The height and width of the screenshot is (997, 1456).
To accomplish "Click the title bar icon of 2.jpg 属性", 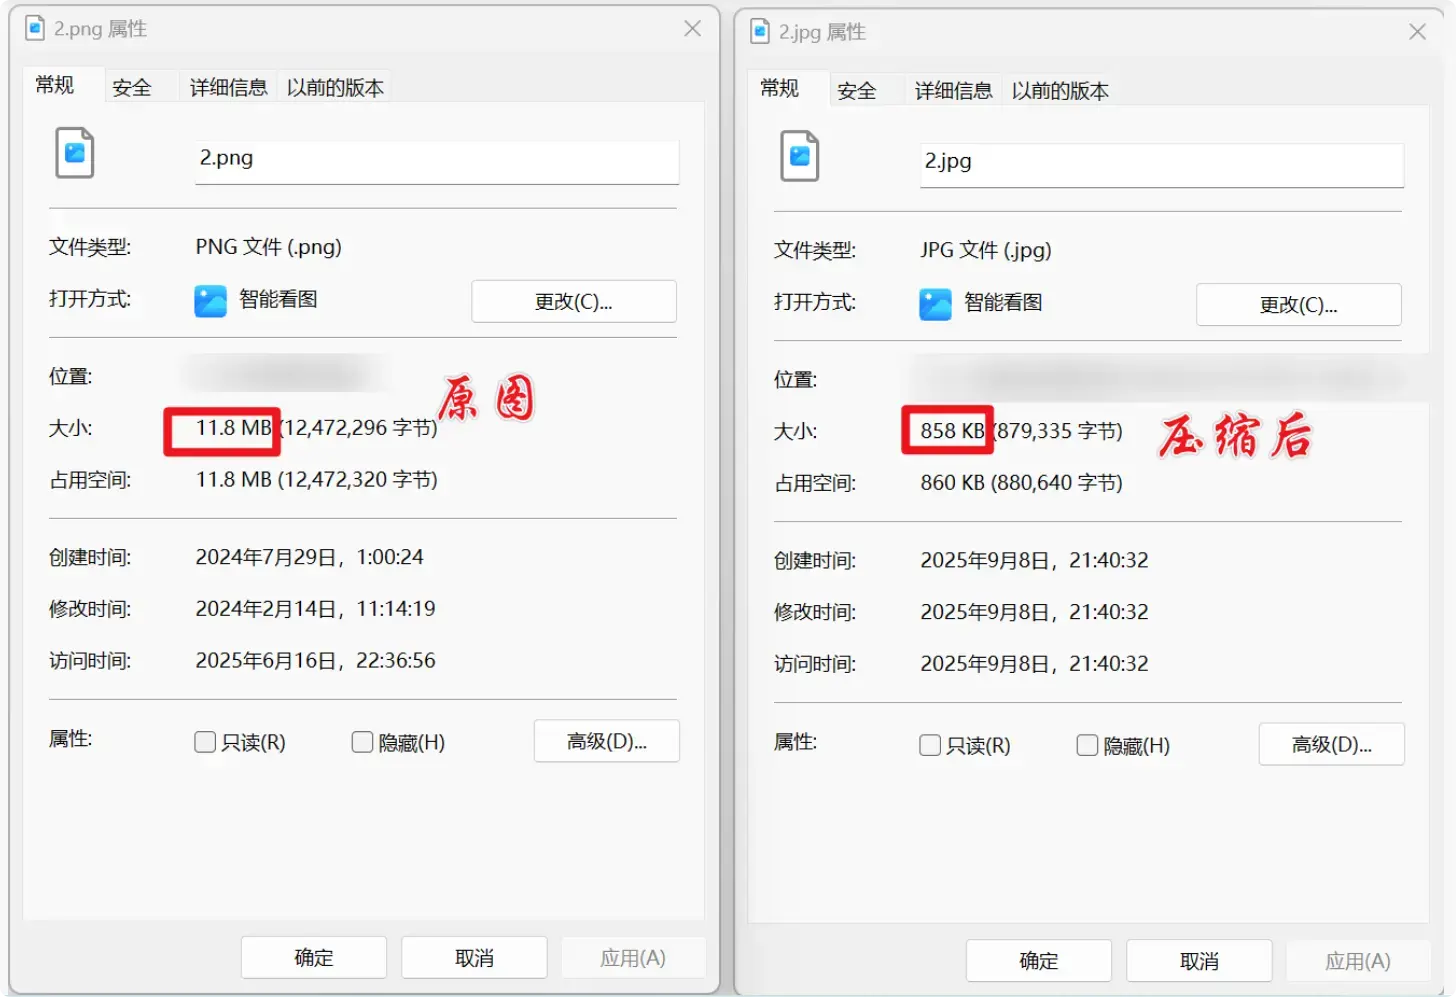I will pos(758,31).
